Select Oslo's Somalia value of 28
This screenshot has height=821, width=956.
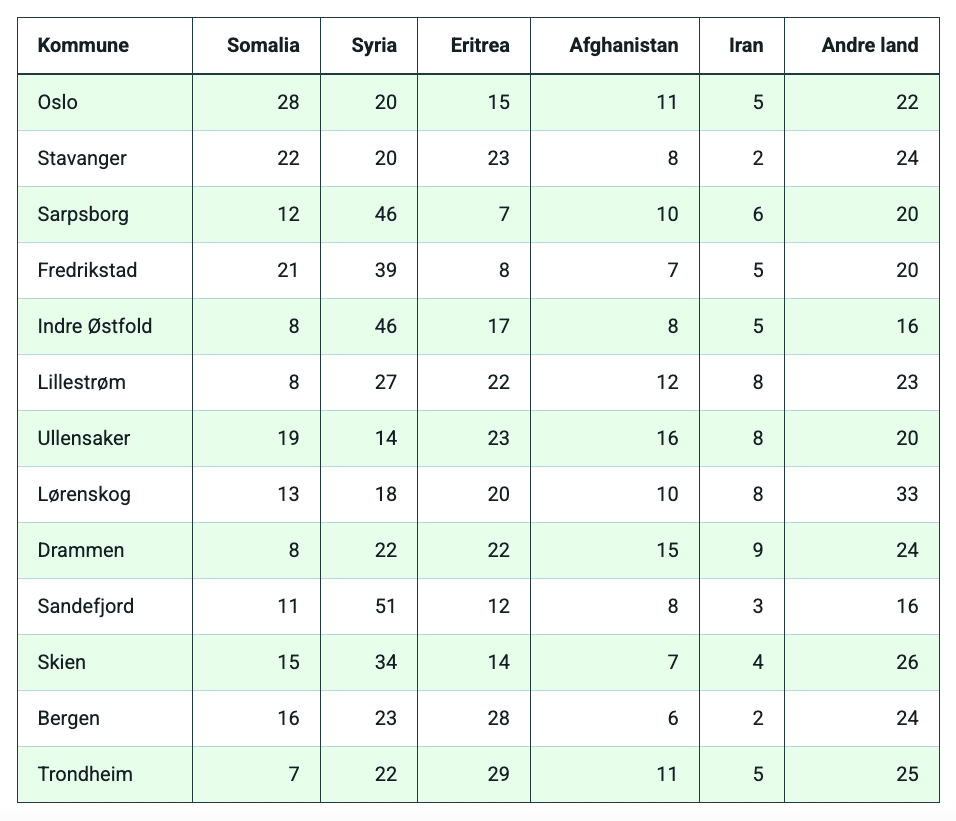click(288, 102)
